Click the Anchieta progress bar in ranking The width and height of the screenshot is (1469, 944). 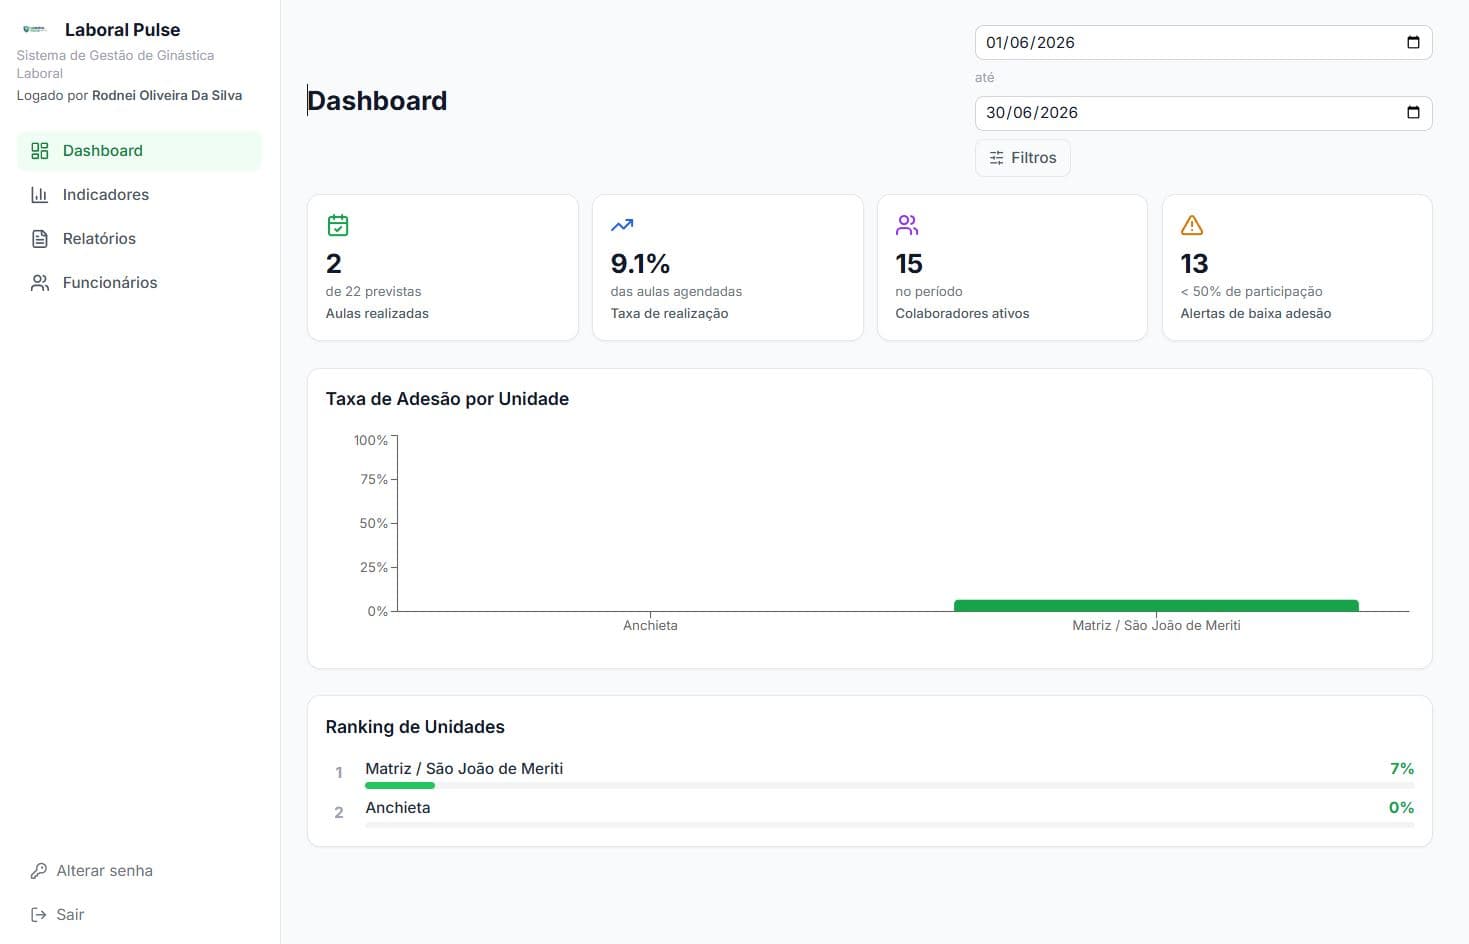[889, 825]
